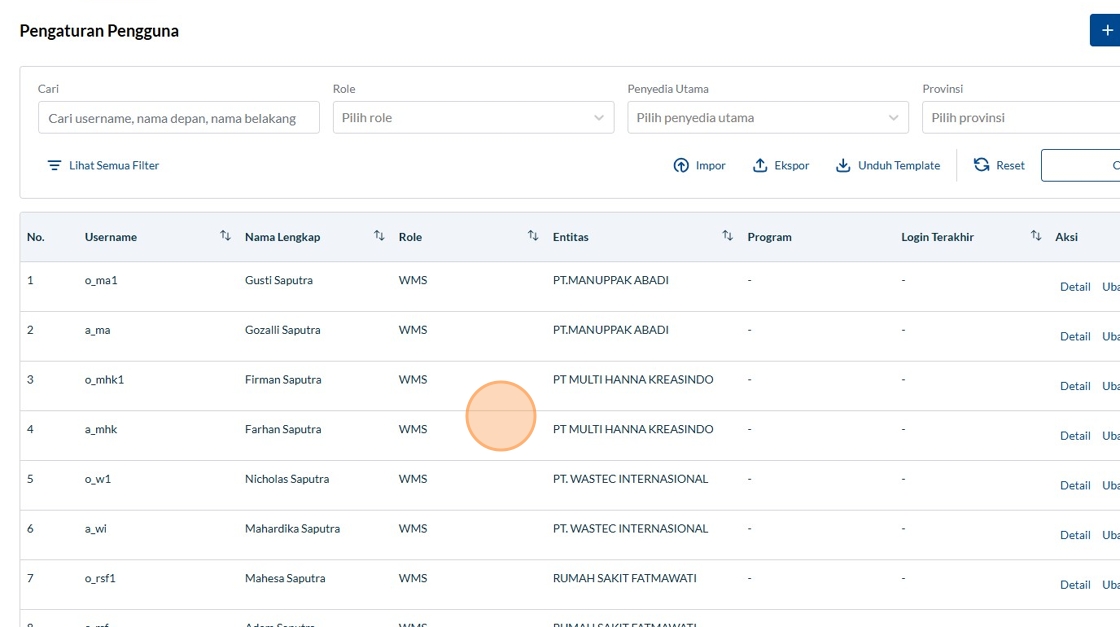Expand the Pilih role dropdown
The image size is (1120, 627).
(x=473, y=118)
